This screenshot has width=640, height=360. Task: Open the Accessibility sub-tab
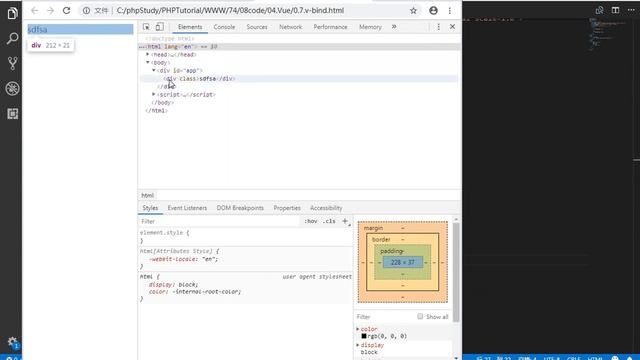coord(326,208)
